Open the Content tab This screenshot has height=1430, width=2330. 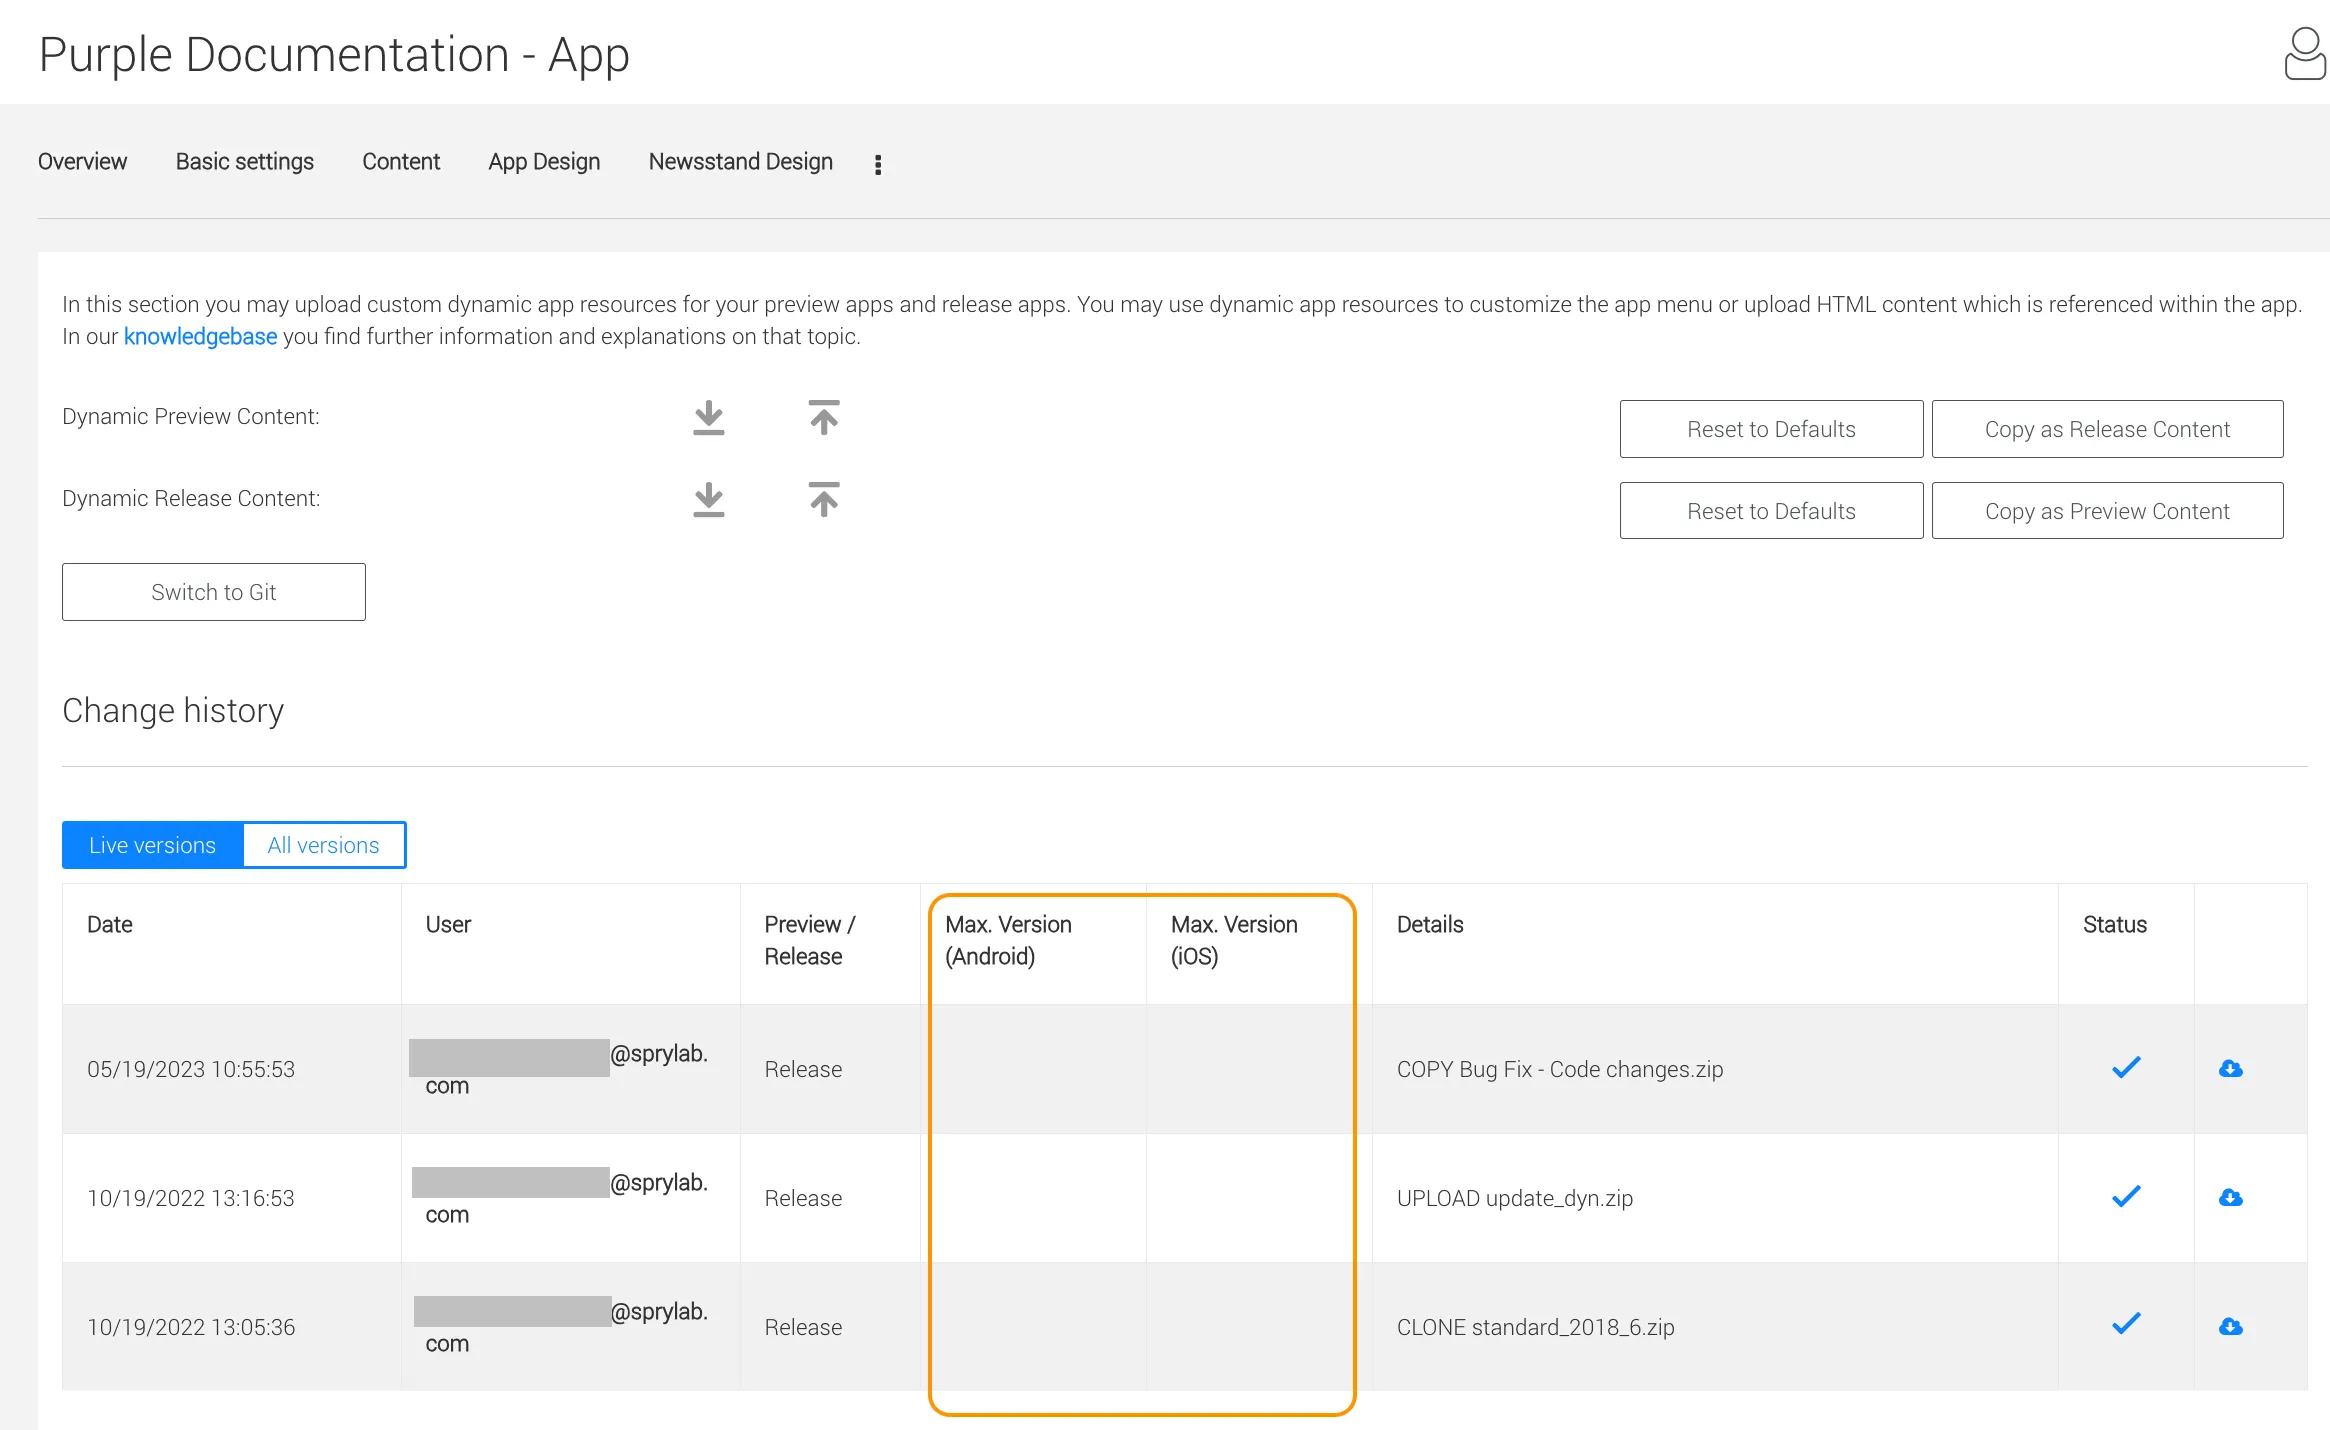pos(401,162)
